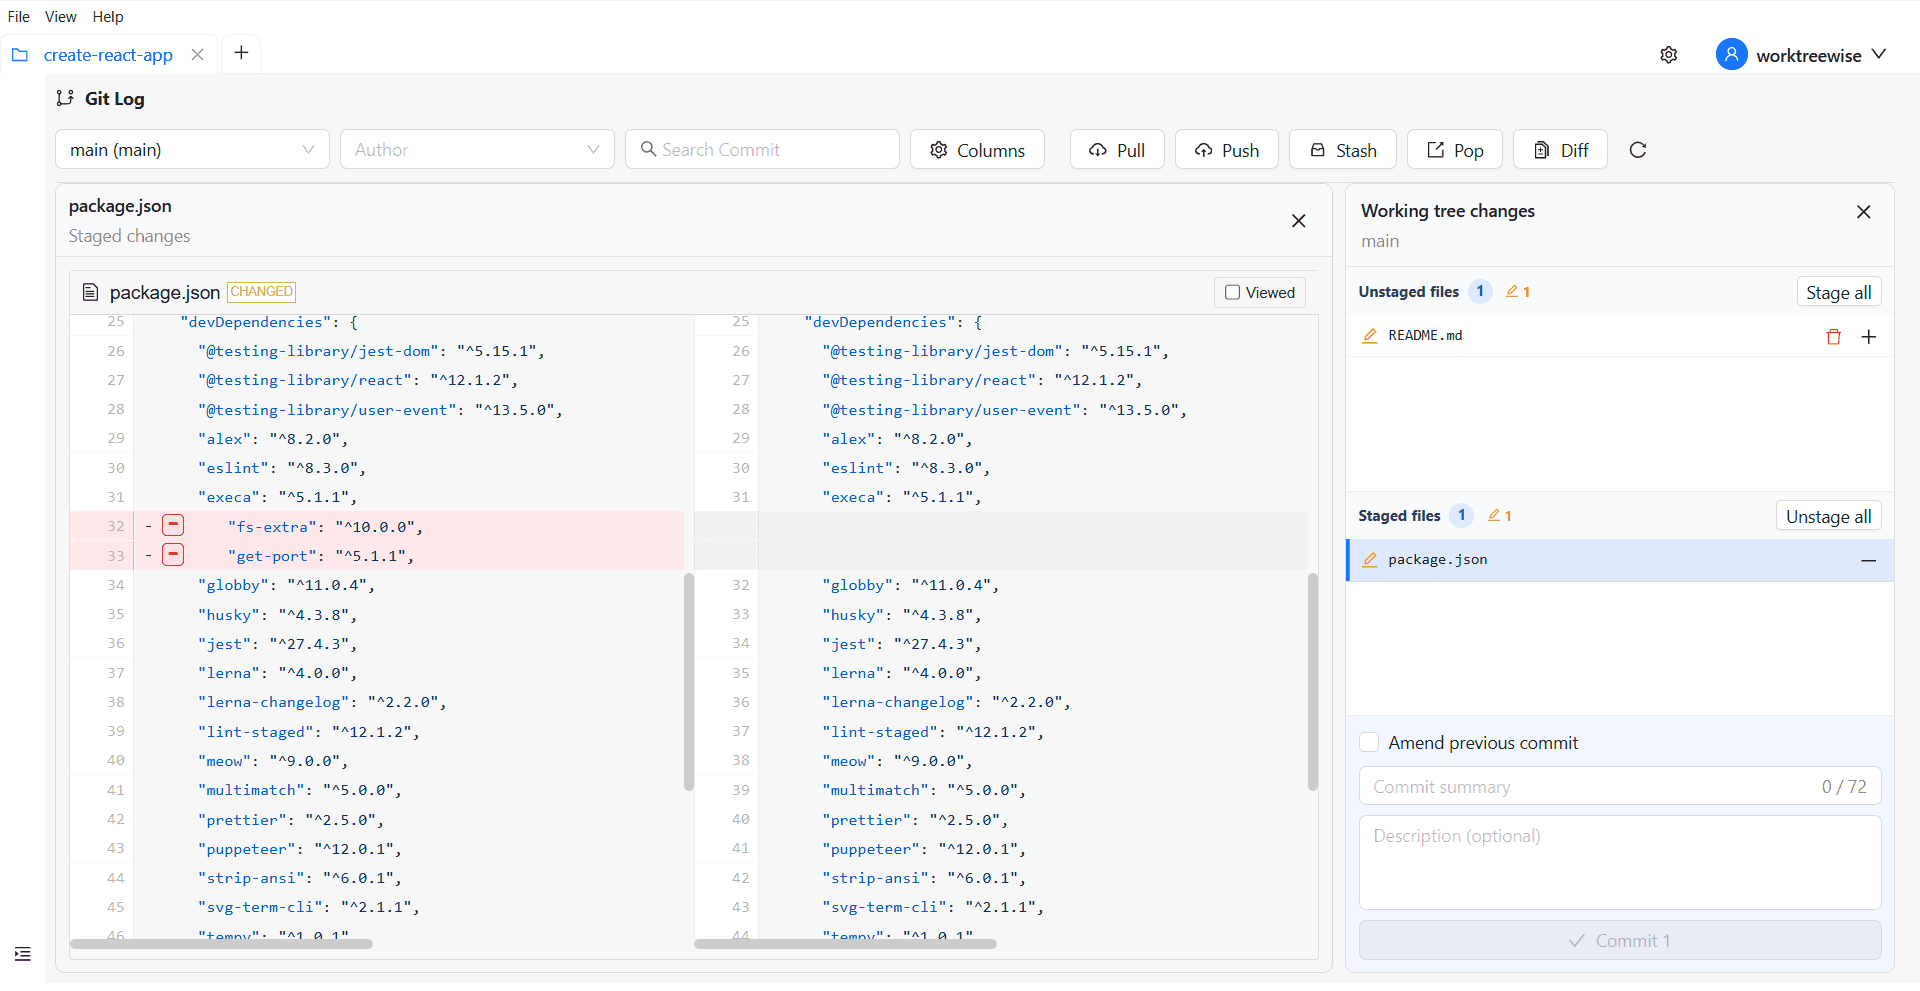This screenshot has height=991, width=1920.
Task: Open the Columns settings button
Action: (x=977, y=149)
